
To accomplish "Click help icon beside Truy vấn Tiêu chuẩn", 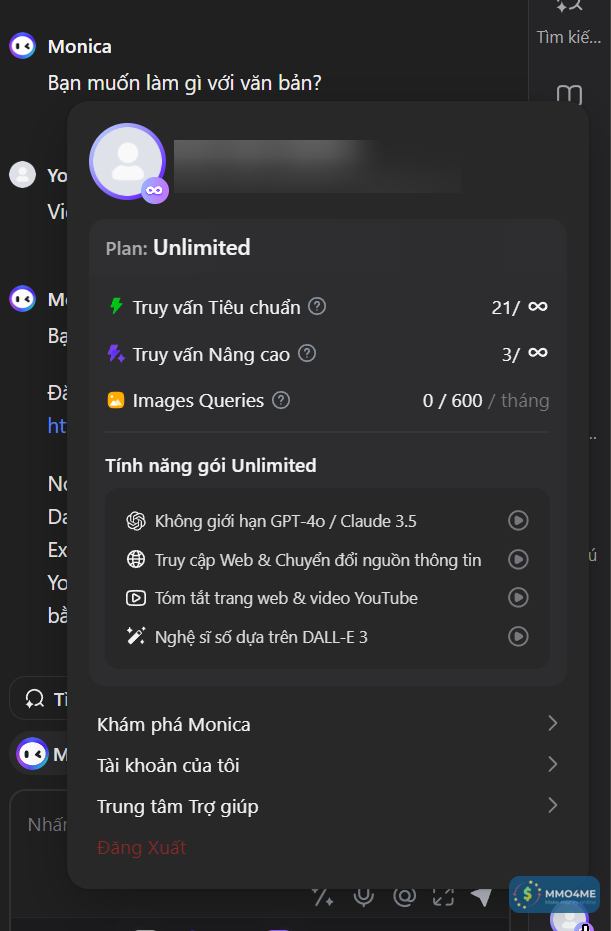I will pos(317,306).
